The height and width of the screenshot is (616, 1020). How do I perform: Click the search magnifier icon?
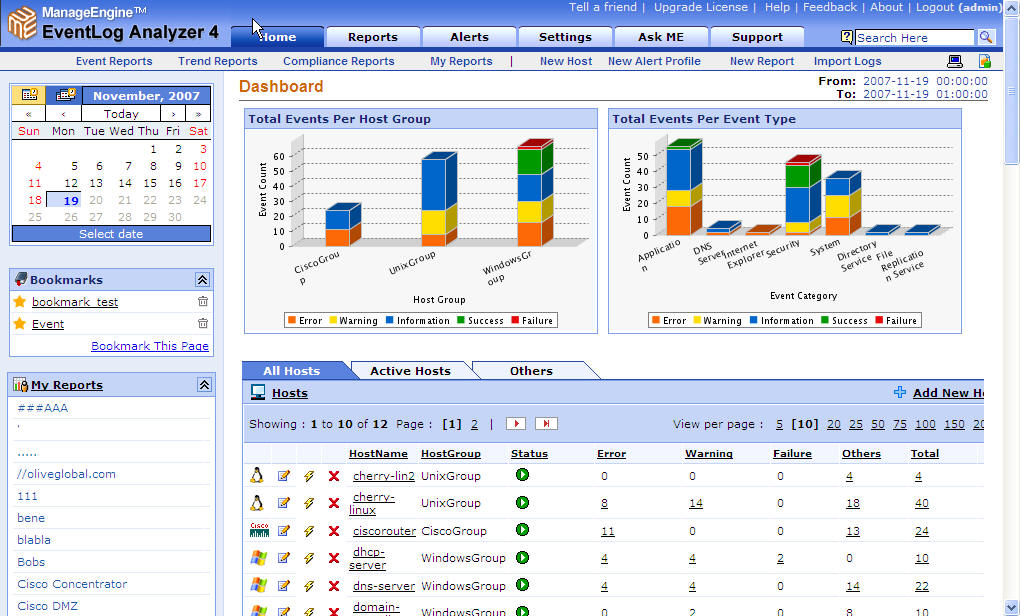point(986,37)
